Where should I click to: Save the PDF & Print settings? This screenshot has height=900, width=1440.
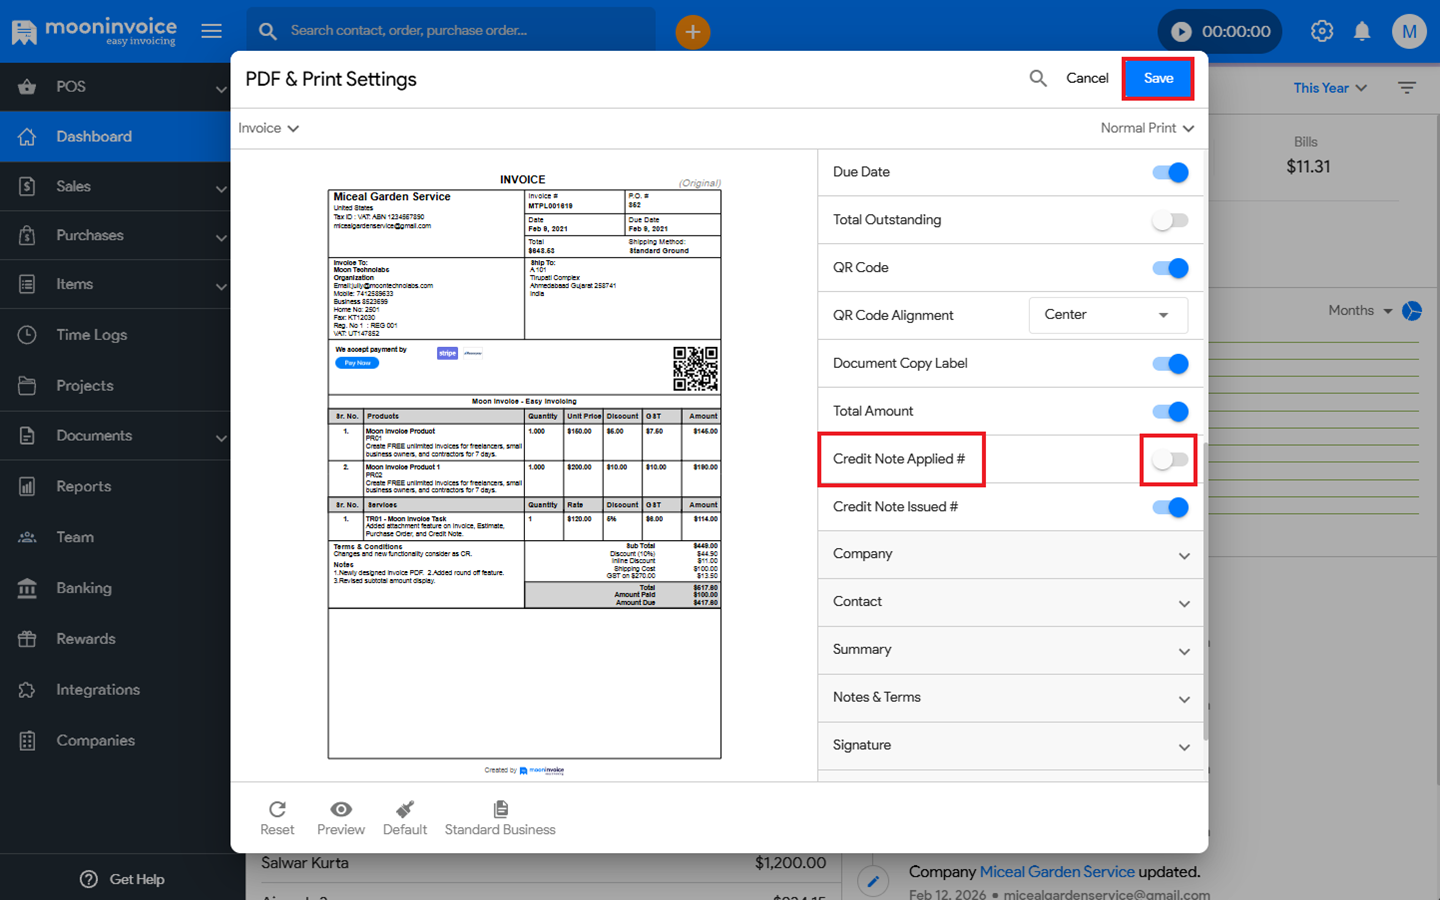pos(1158,78)
